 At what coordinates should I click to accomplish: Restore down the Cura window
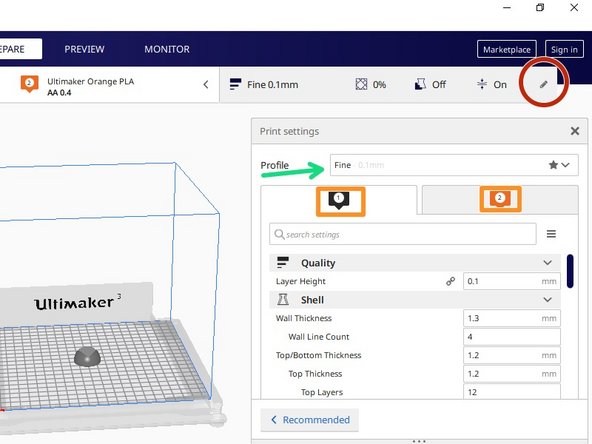[540, 8]
